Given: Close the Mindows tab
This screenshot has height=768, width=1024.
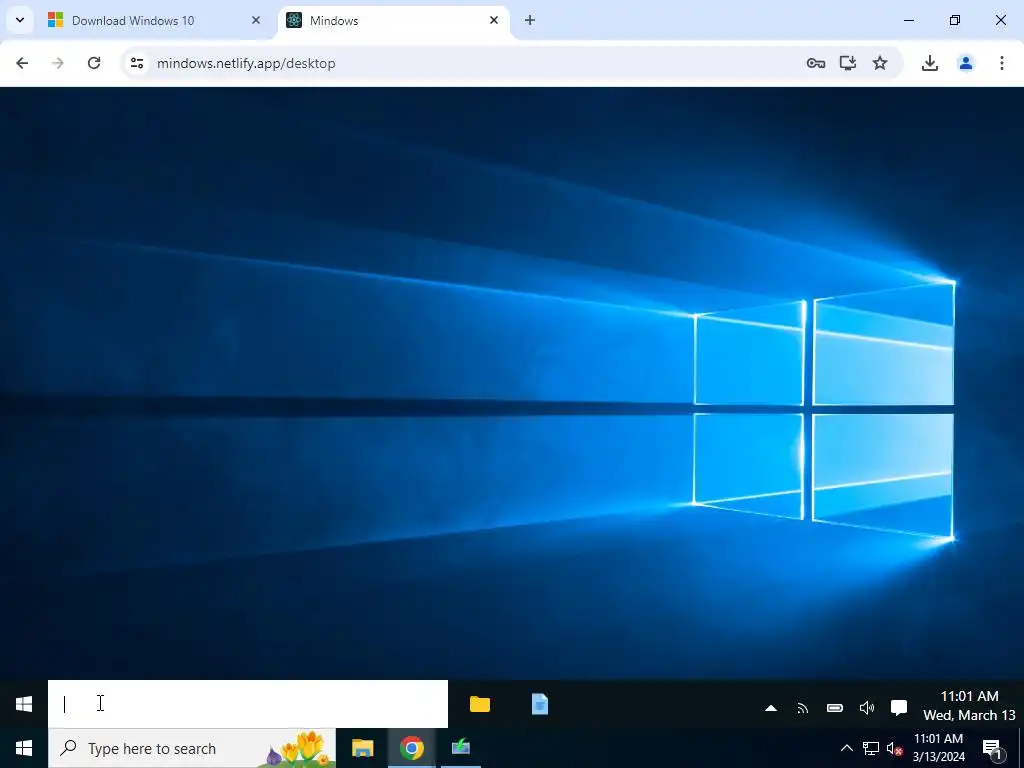Looking at the screenshot, I should point(494,20).
